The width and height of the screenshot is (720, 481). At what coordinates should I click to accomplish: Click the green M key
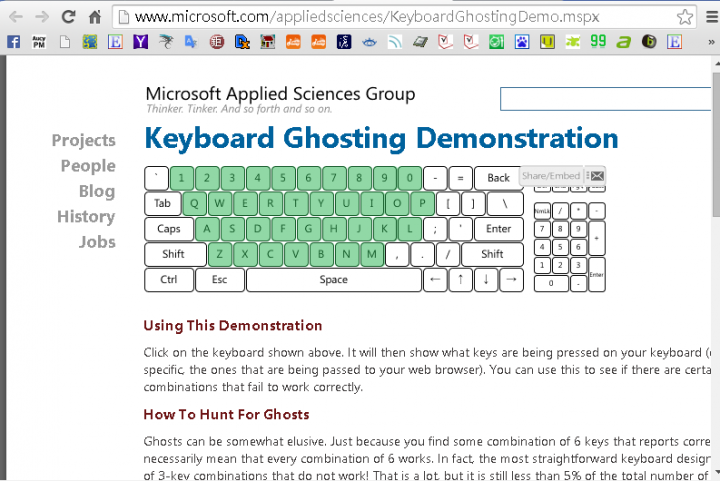[x=372, y=254]
